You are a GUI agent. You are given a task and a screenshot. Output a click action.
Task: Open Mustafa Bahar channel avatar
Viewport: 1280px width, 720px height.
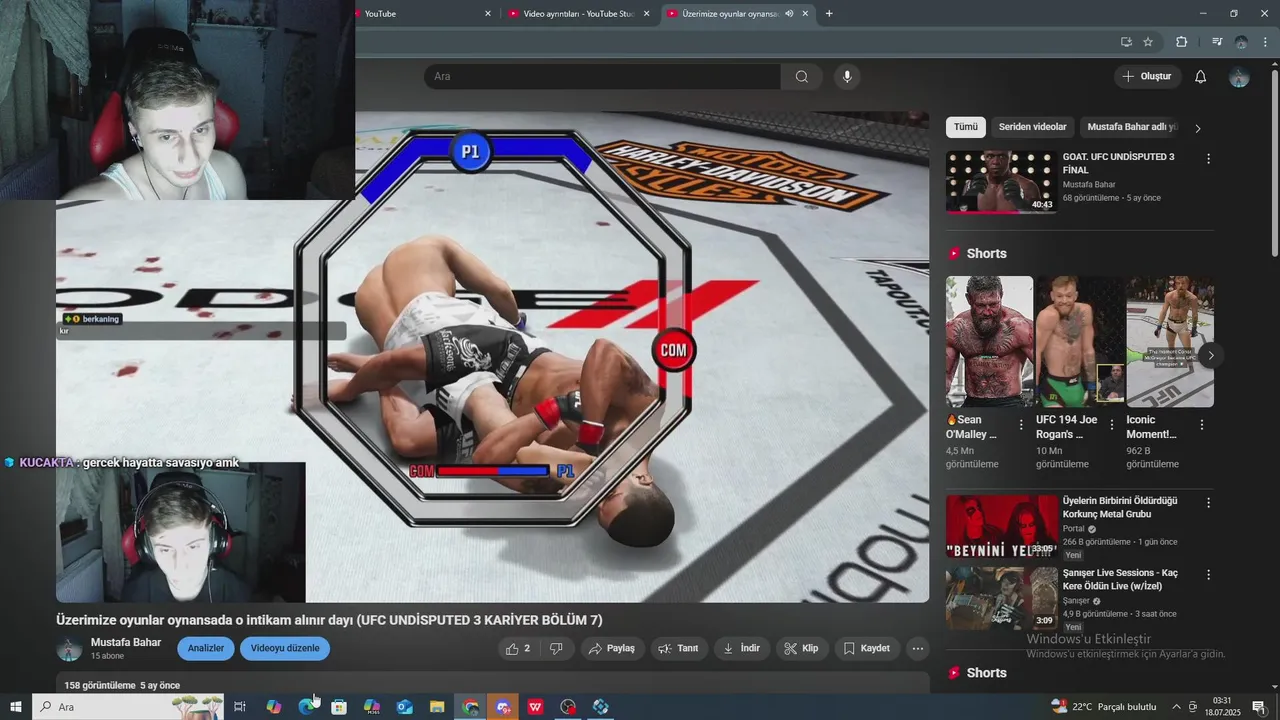tap(70, 648)
